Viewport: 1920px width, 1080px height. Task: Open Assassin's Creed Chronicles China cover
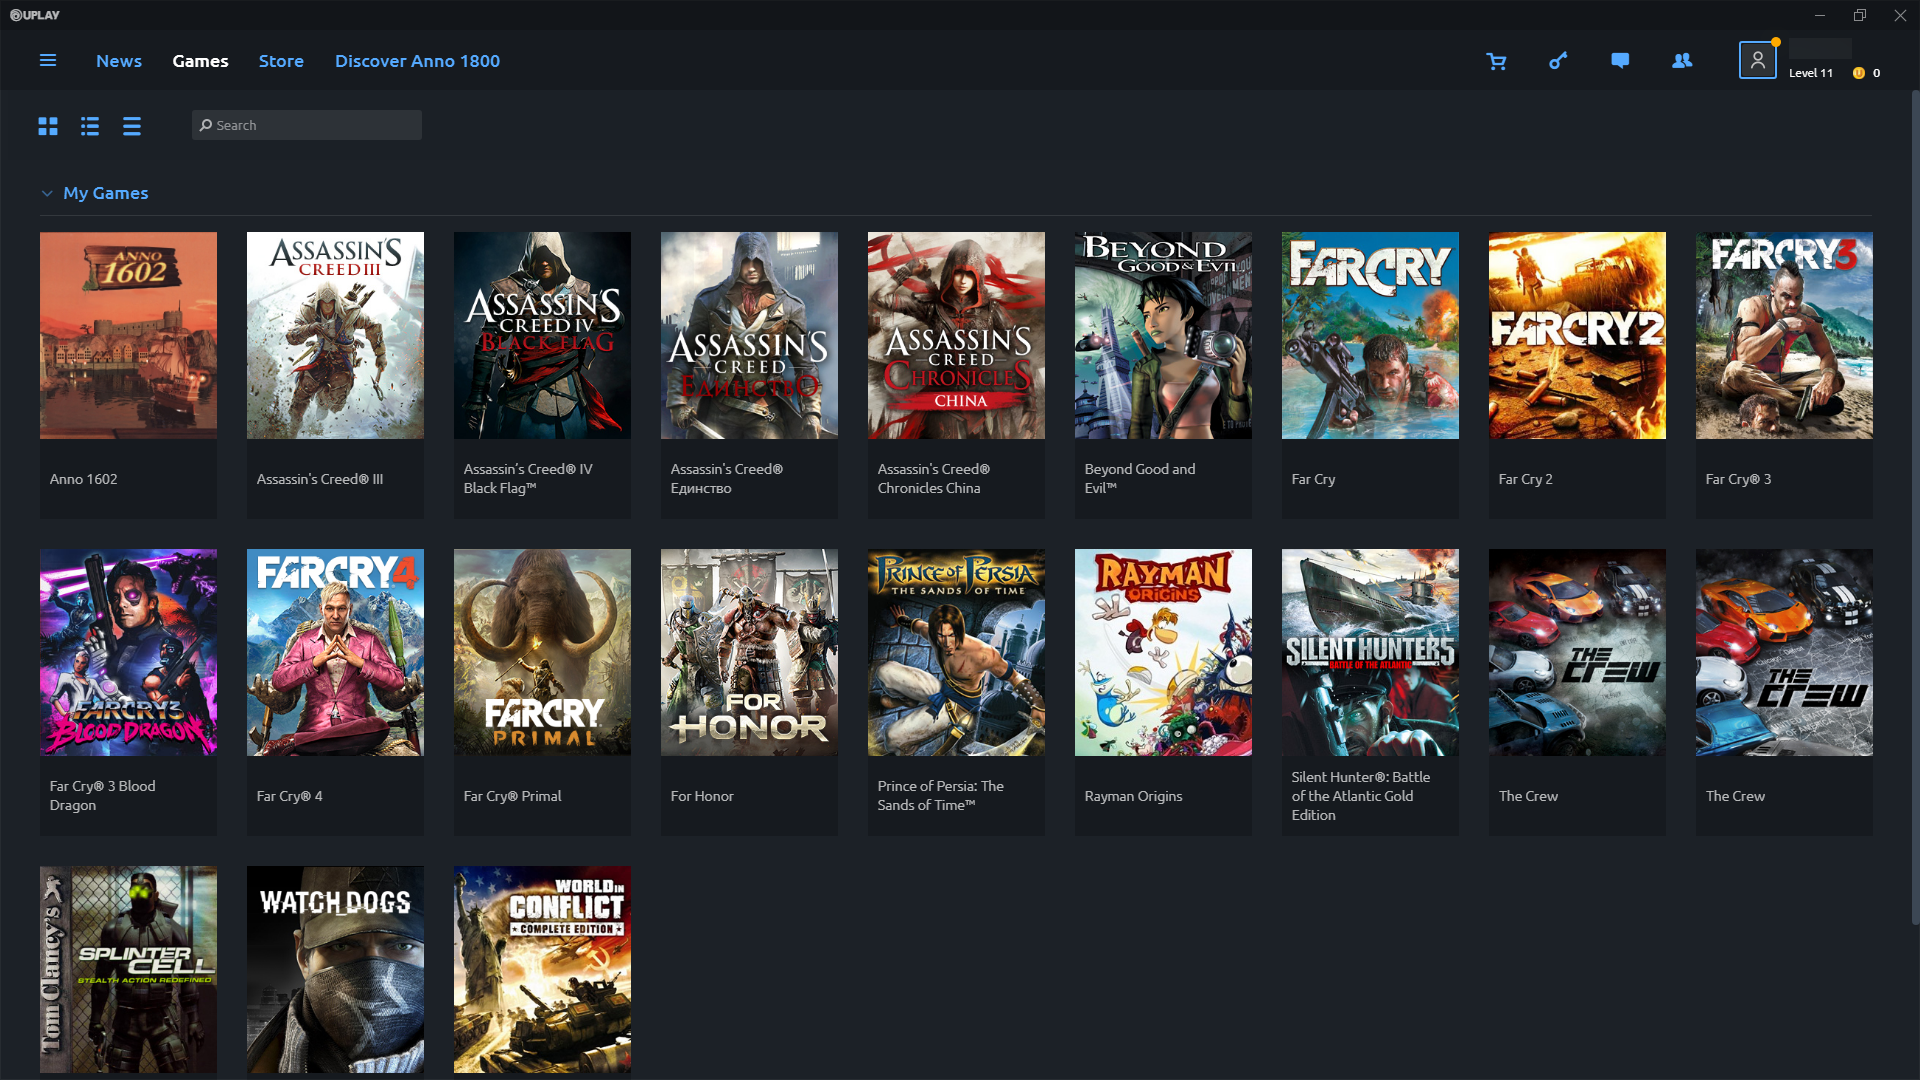point(956,336)
